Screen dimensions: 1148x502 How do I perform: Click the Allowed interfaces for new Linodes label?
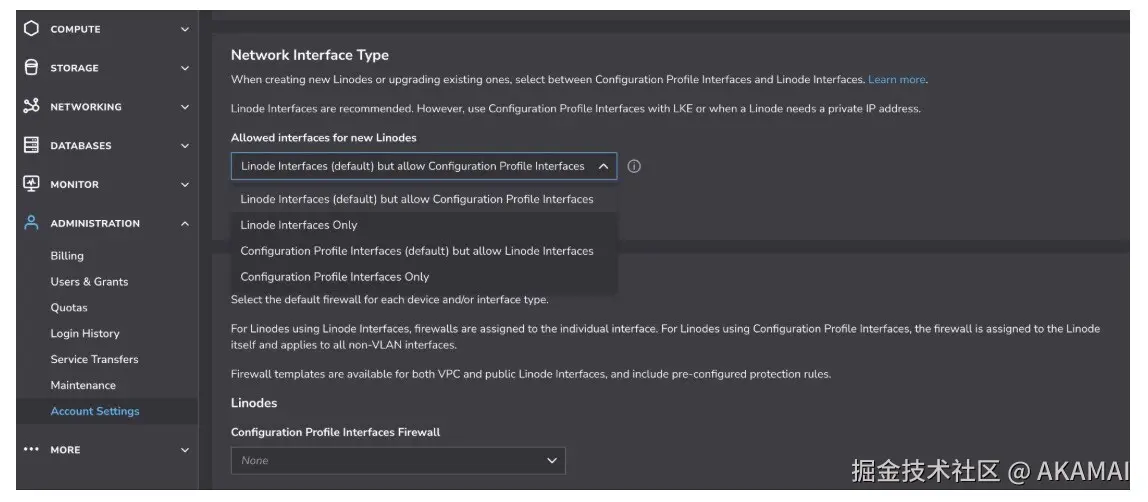[x=324, y=138]
